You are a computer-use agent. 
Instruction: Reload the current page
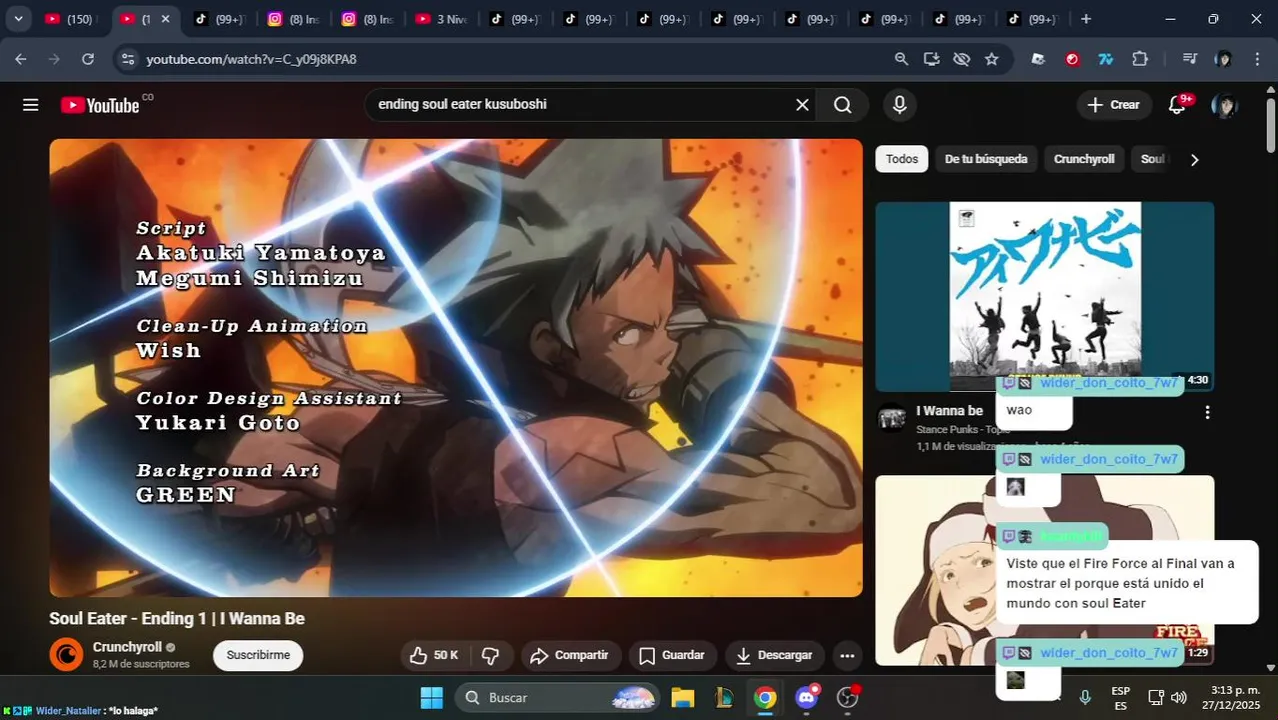click(88, 60)
